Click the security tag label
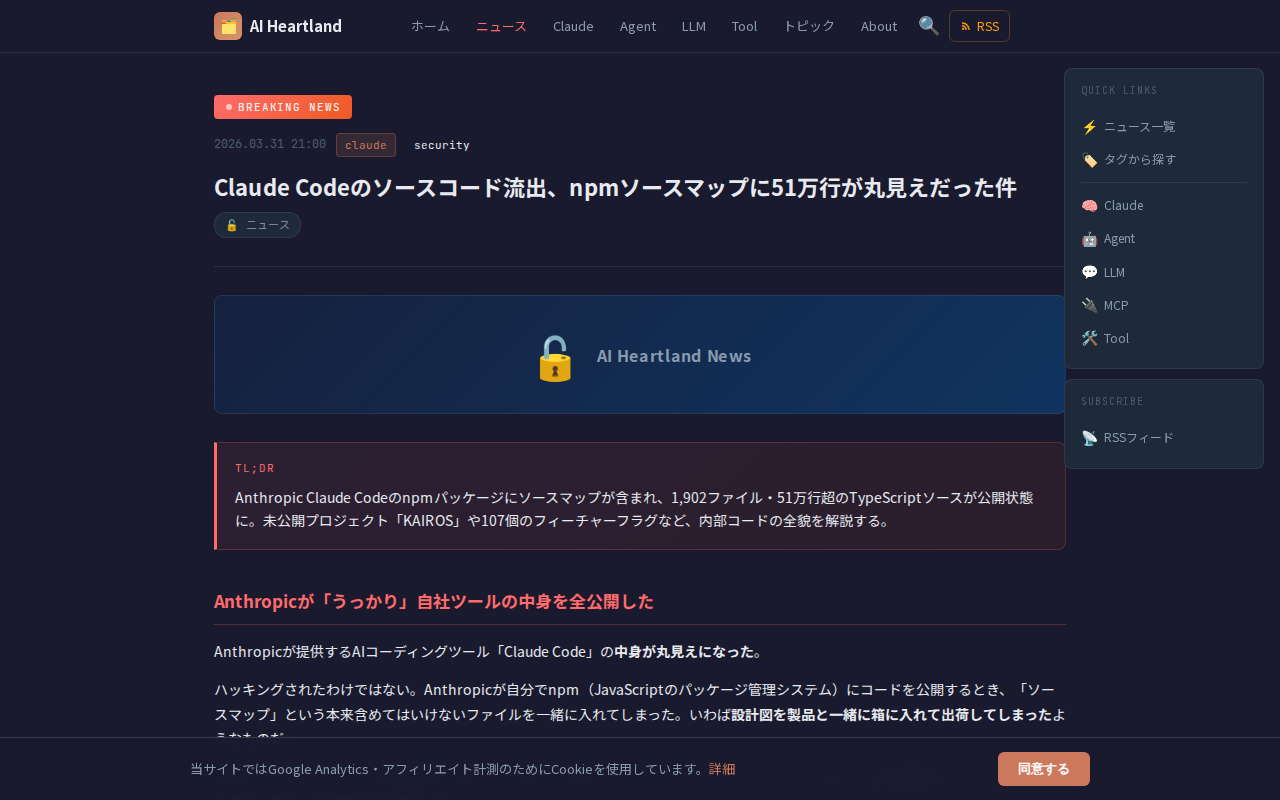1280x800 pixels. [442, 145]
